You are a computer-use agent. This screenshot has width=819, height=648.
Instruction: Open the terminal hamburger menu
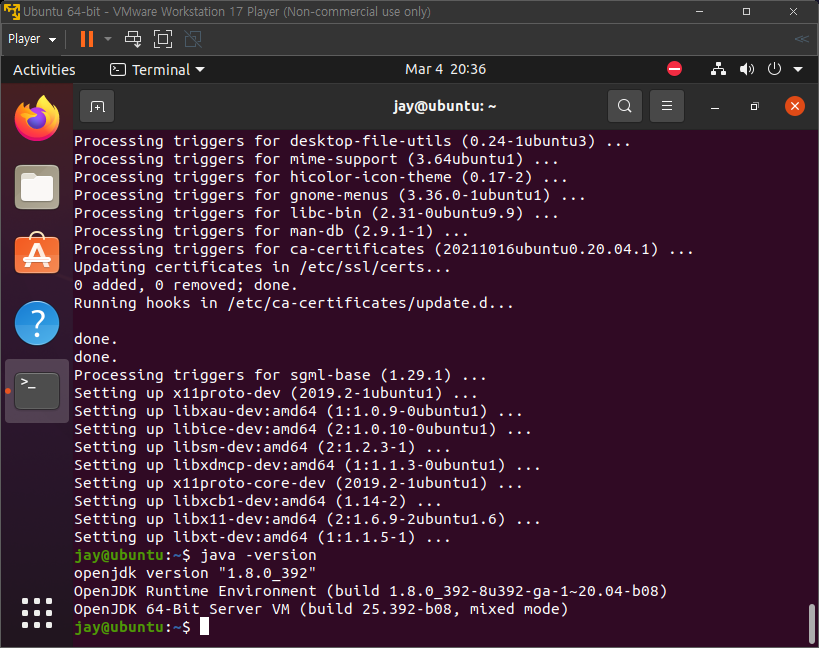[x=666, y=106]
